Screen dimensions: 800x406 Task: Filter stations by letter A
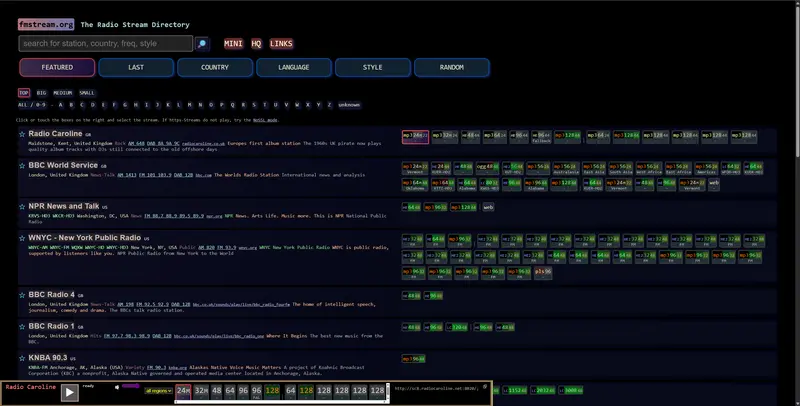(x=60, y=105)
